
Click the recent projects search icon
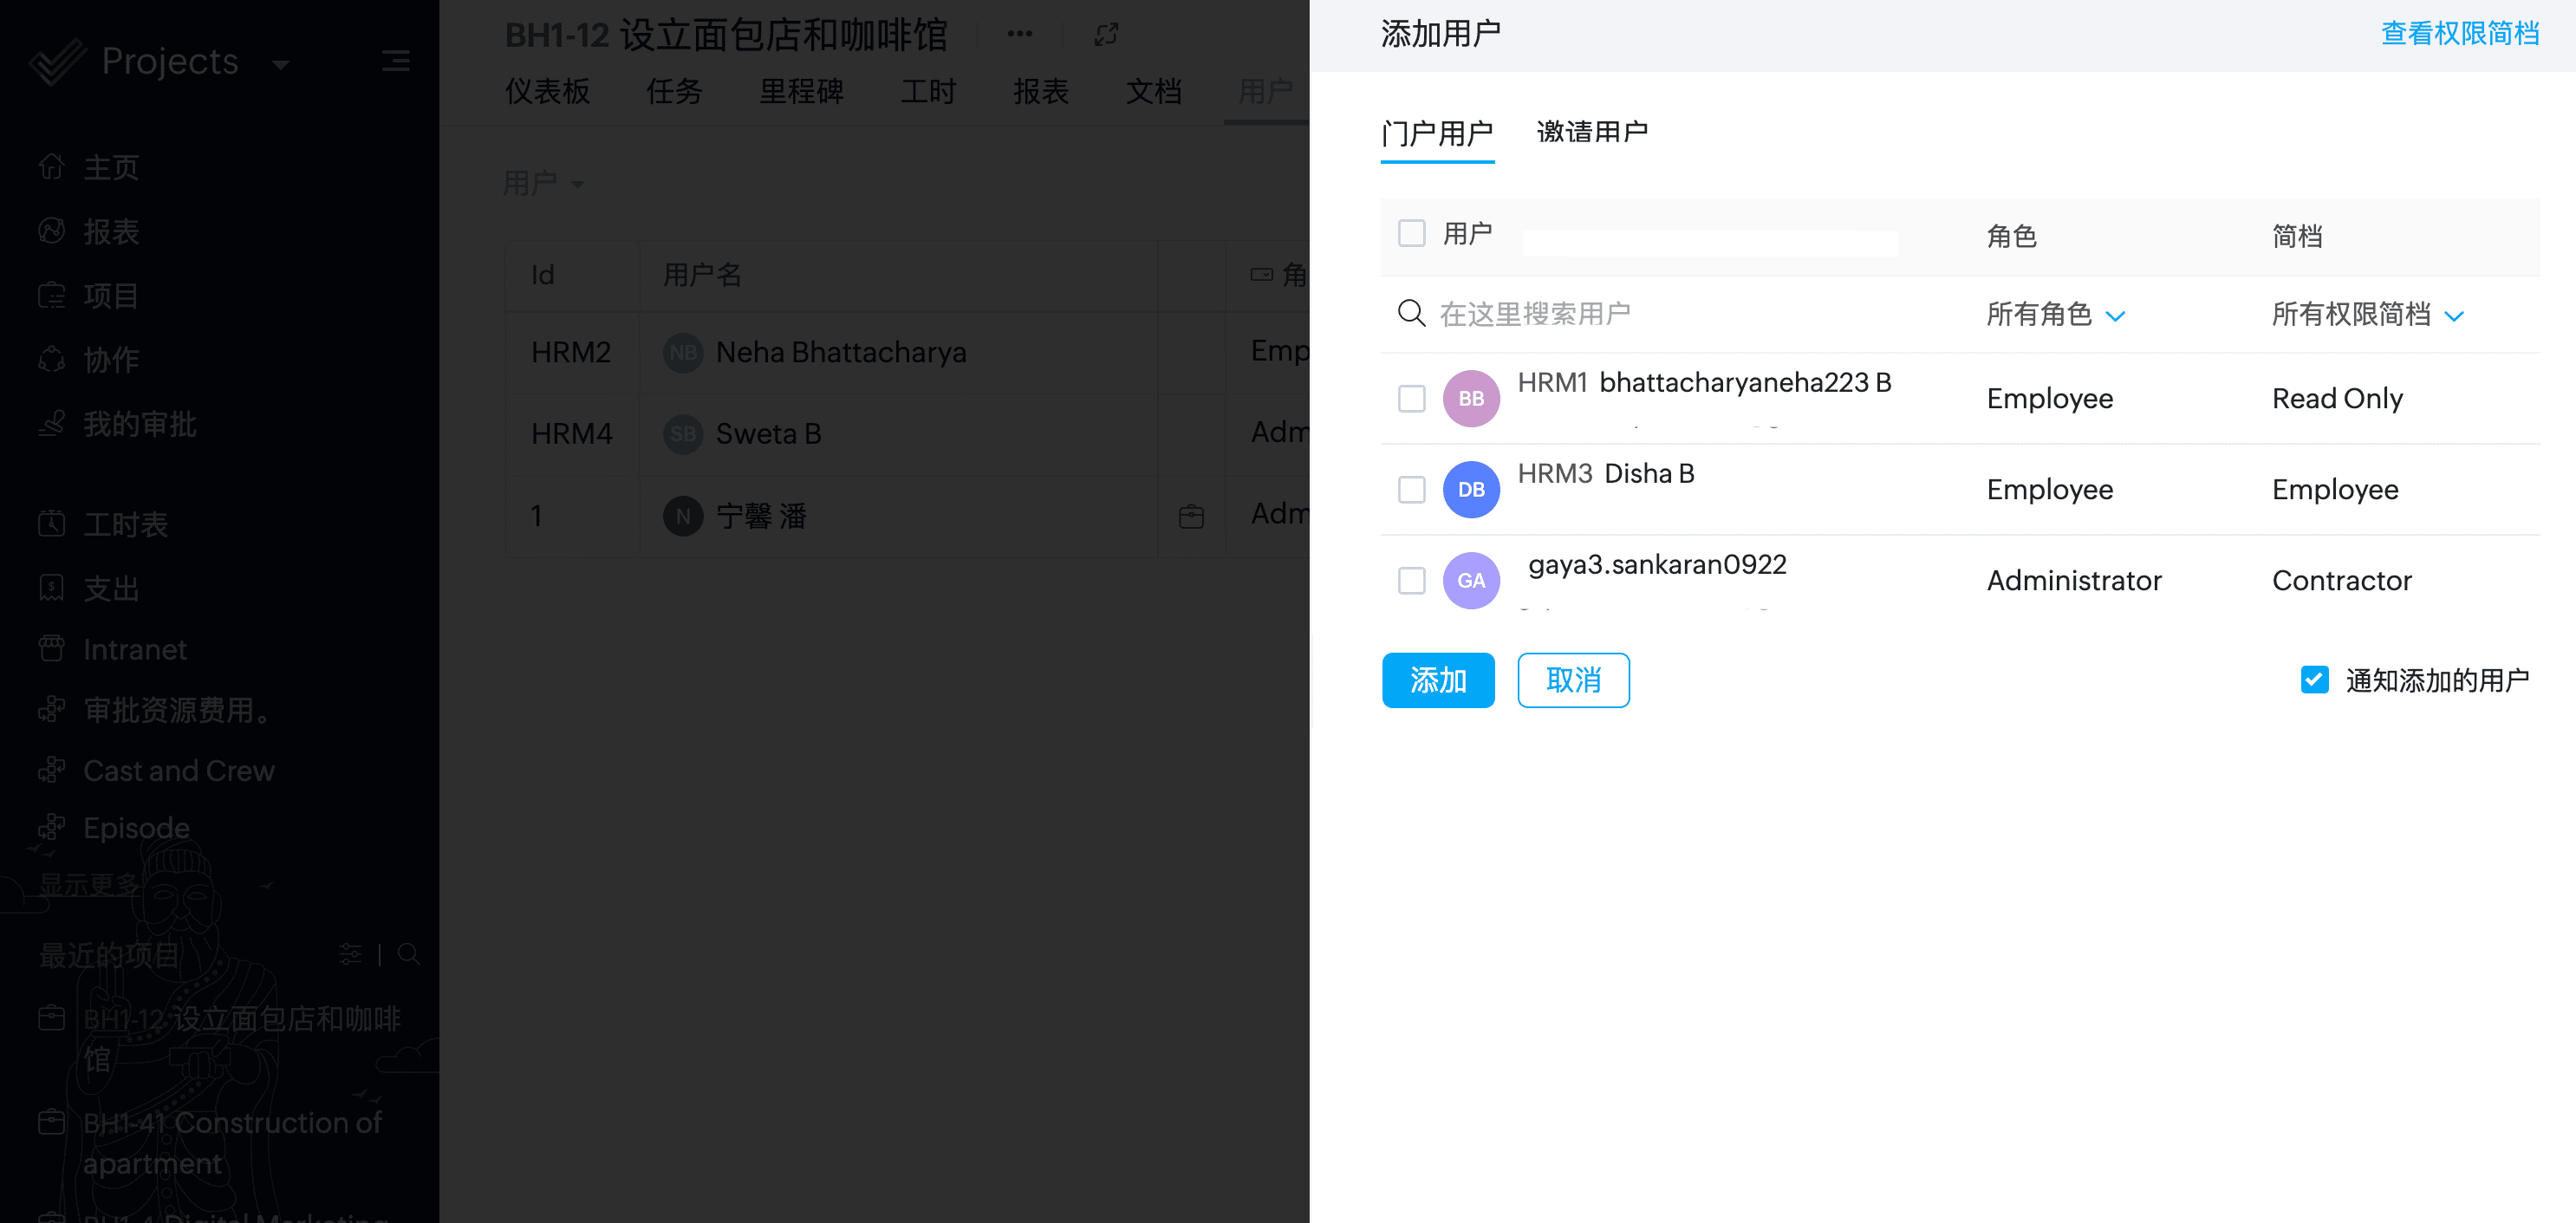coord(408,954)
